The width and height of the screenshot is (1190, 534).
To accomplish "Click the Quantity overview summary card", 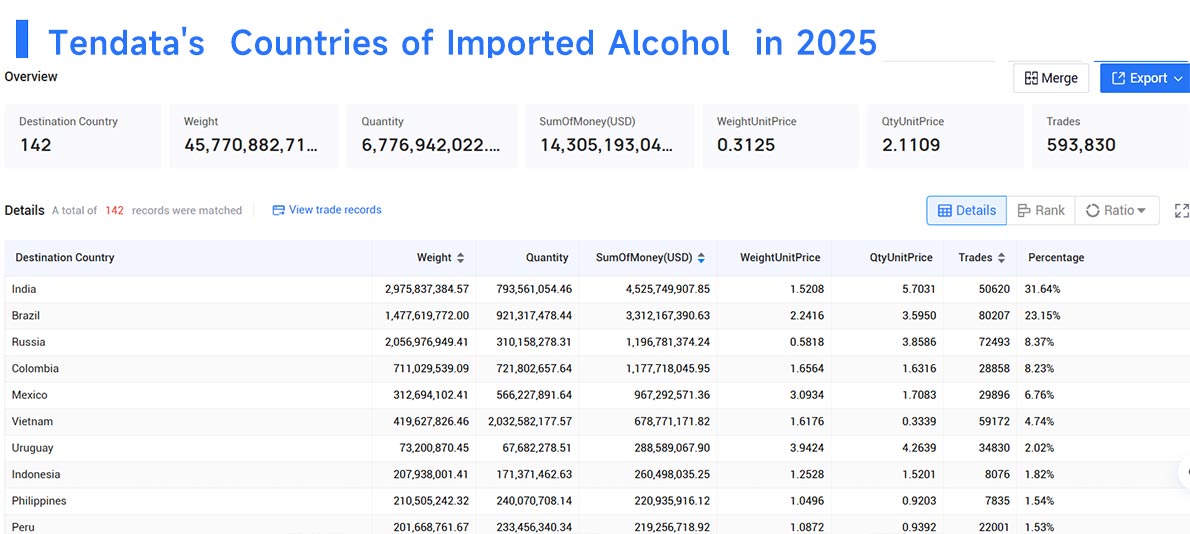I will [432, 136].
